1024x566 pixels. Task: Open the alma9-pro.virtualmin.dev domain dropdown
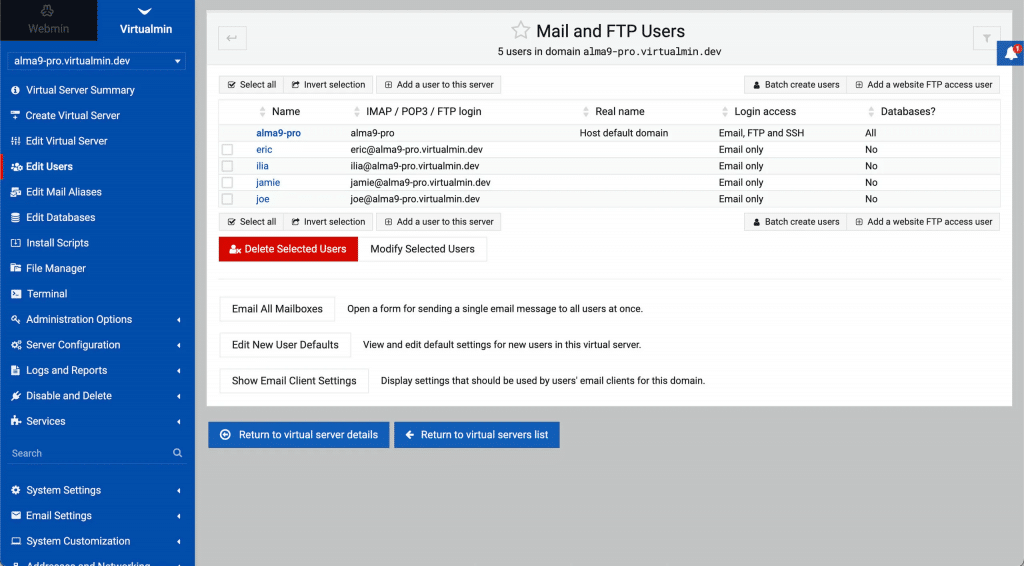coord(96,61)
